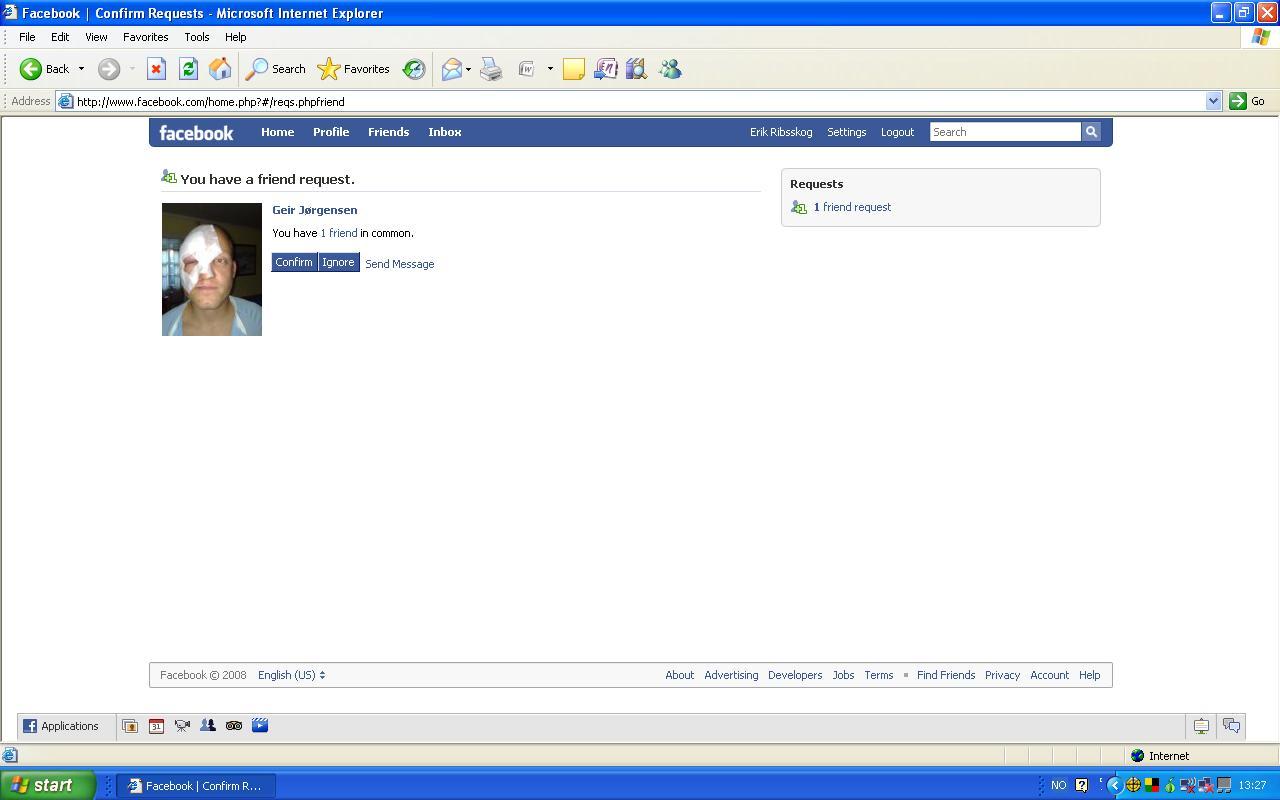Open the Developers footer link

(795, 675)
